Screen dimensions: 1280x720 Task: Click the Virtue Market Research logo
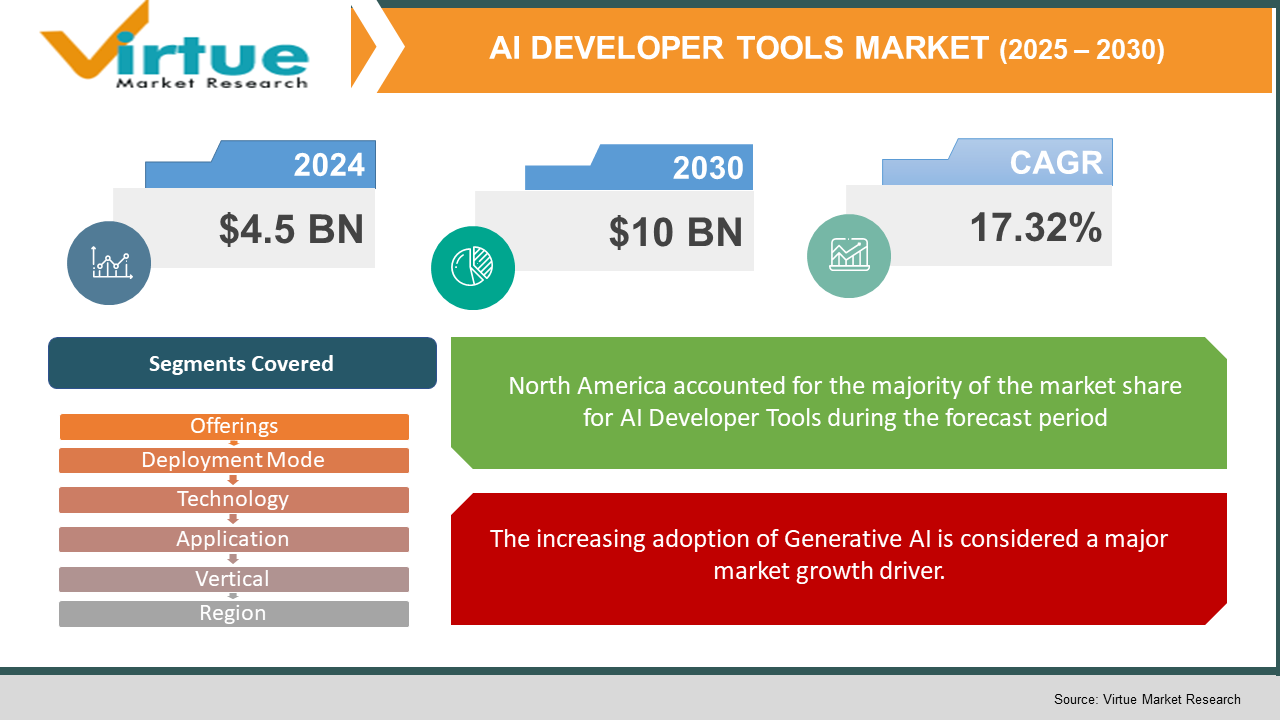pos(174,46)
